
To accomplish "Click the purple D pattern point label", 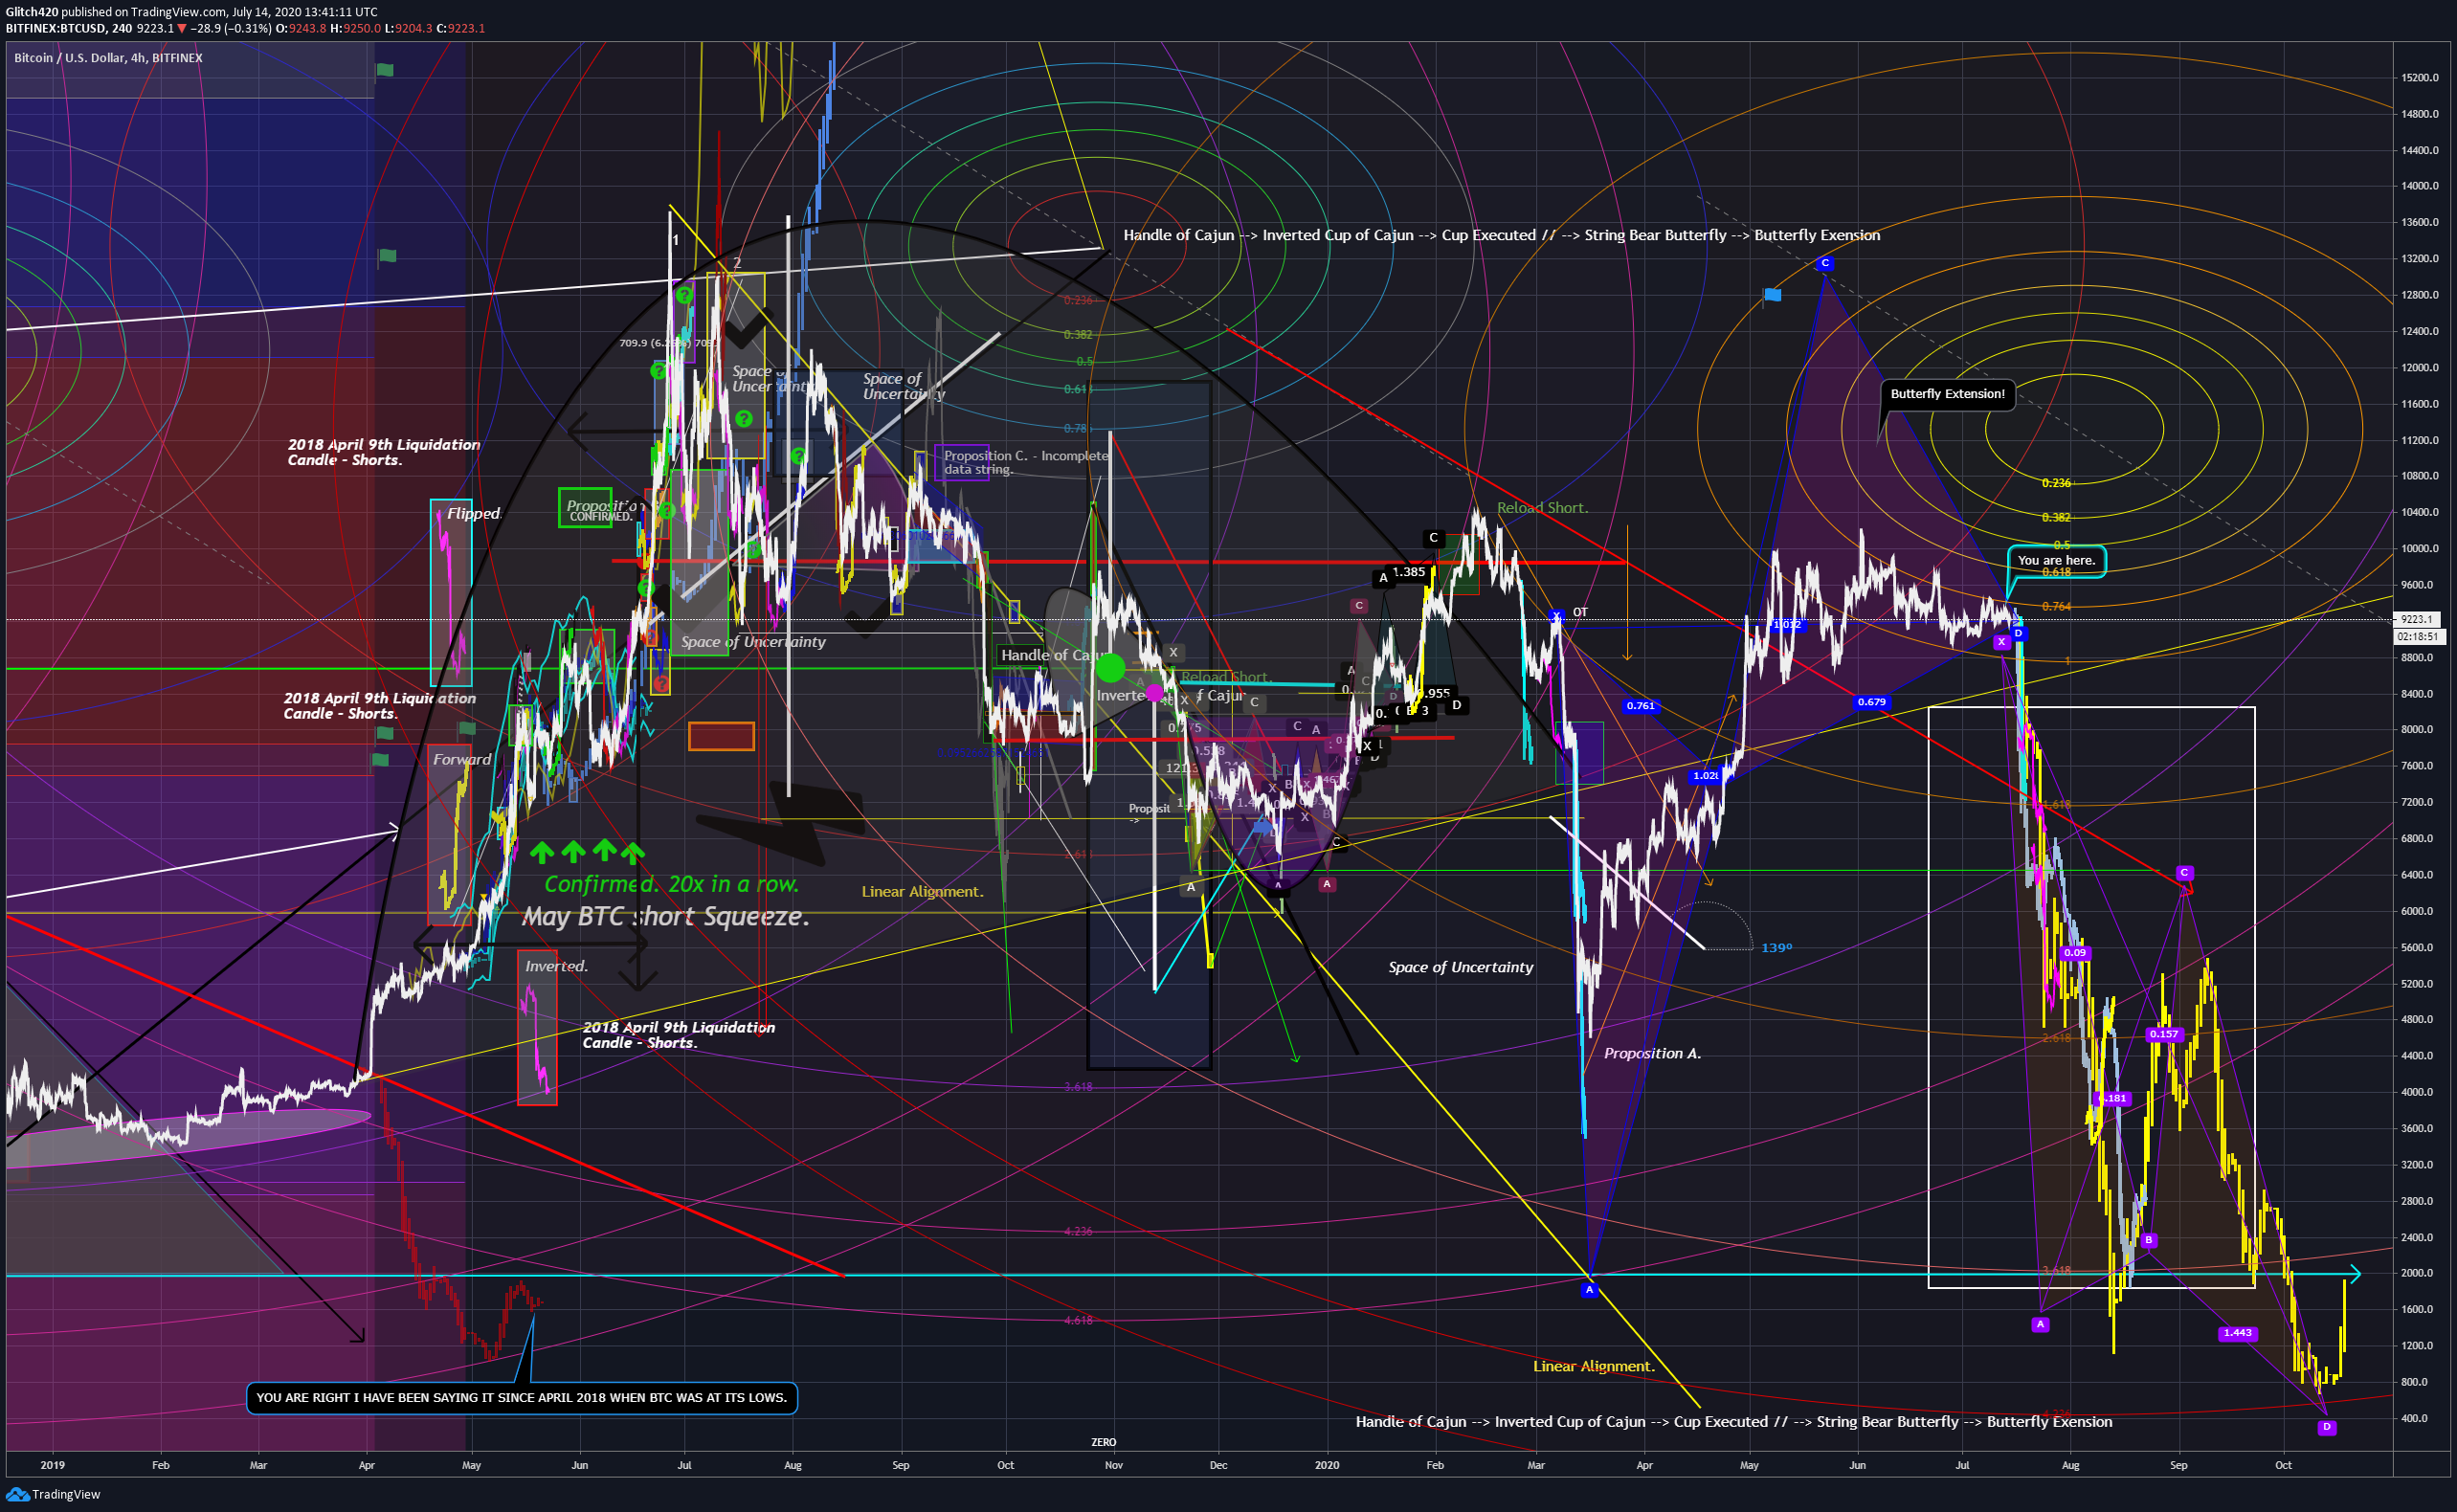I will coord(2327,1427).
